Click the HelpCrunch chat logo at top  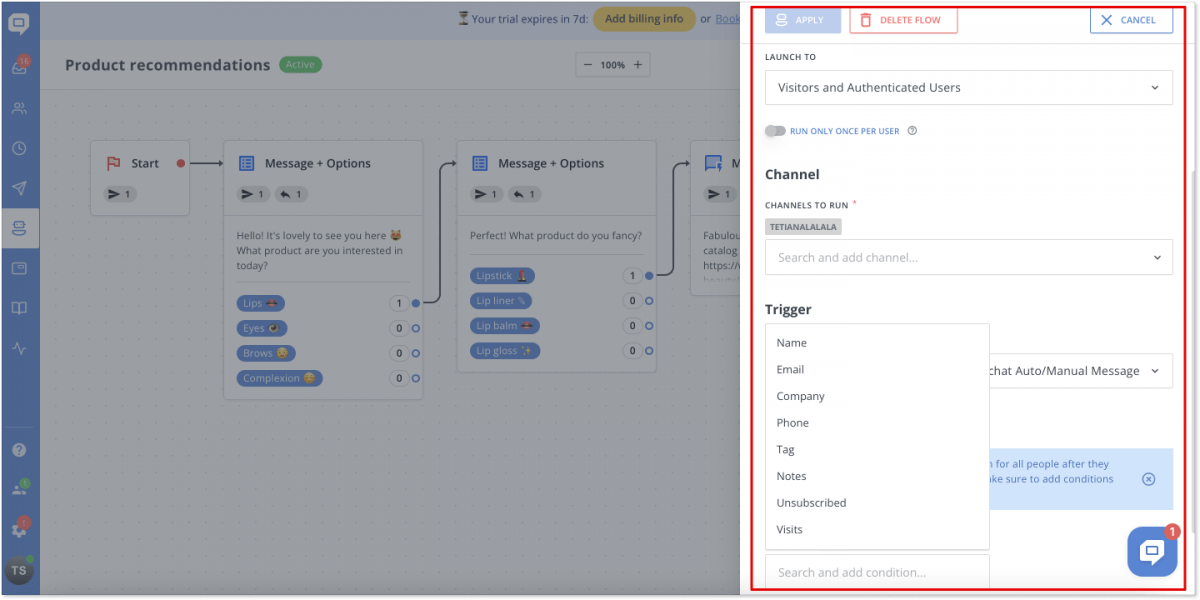(x=19, y=20)
